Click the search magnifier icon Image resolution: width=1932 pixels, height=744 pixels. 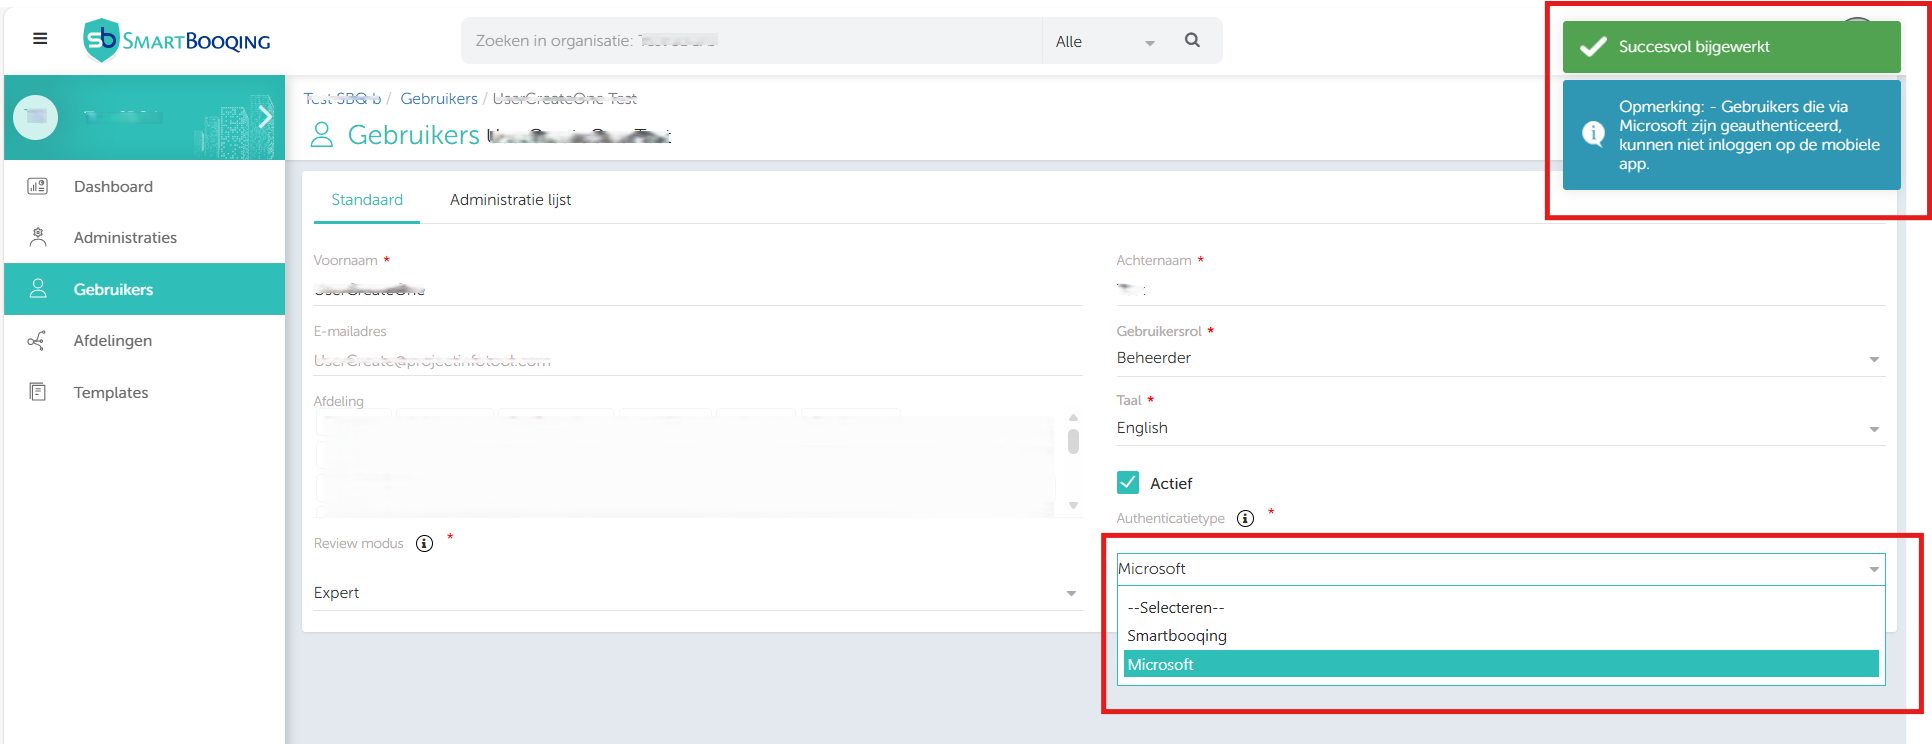pos(1192,40)
